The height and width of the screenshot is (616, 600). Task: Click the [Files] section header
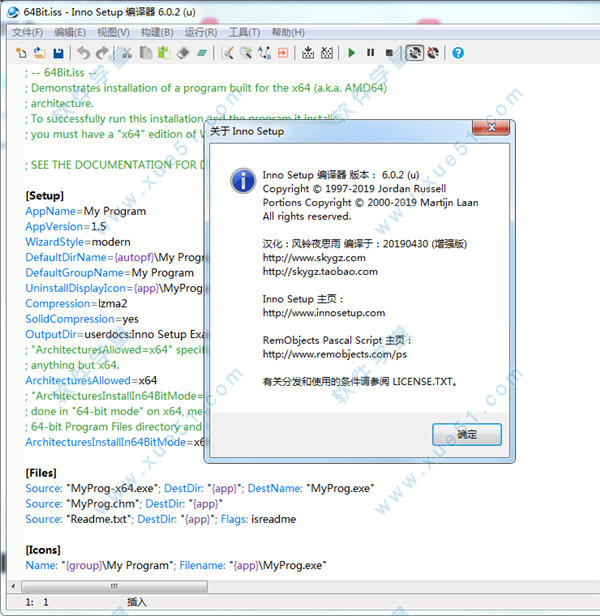pos(41,473)
